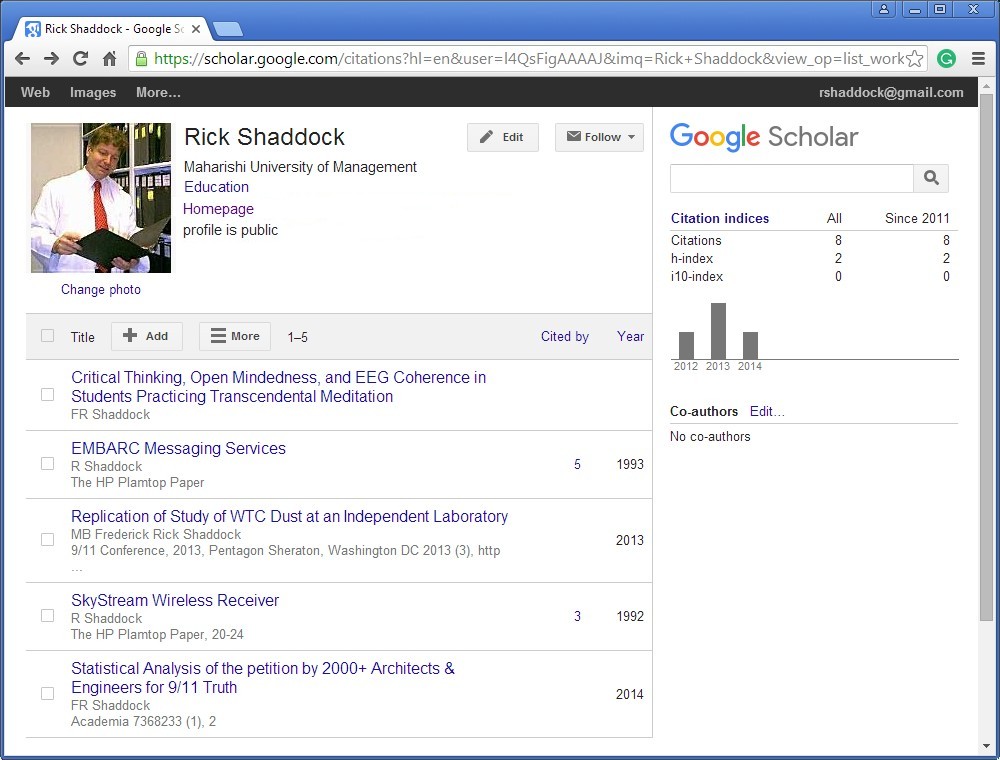Check the Critical Thinking article checkbox
The image size is (1000, 760).
47,395
